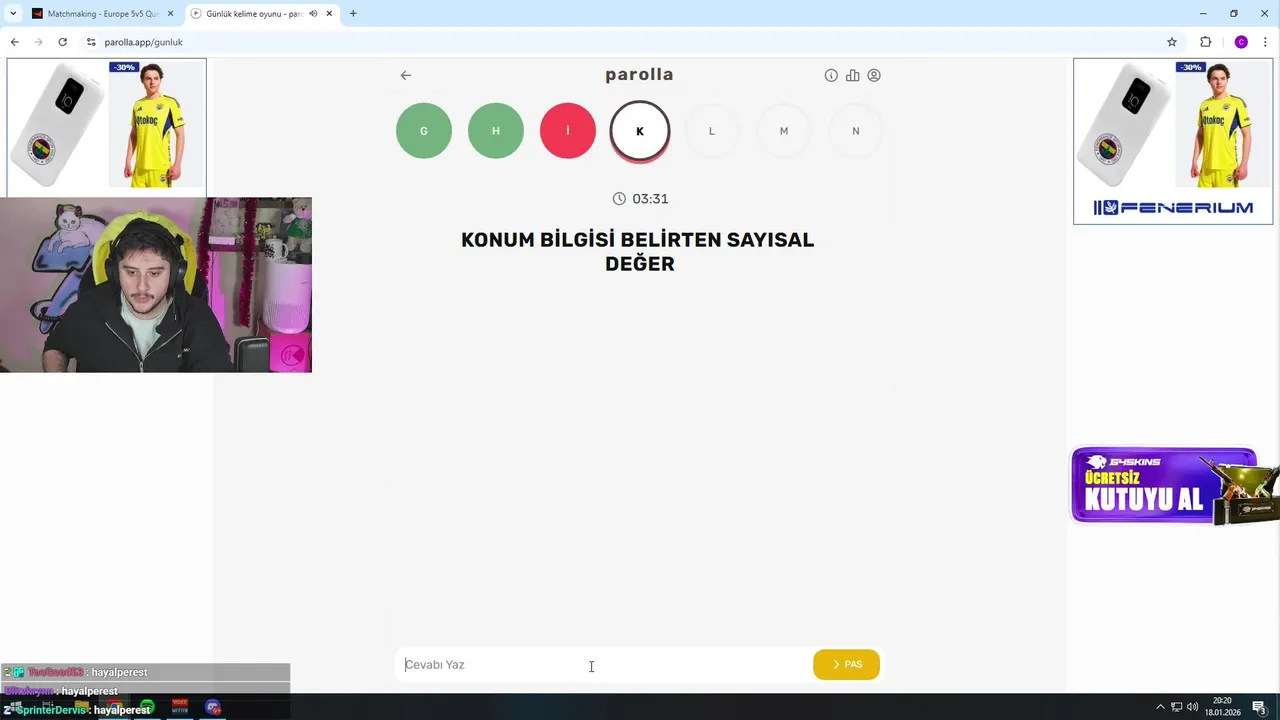Screen dimensions: 1280x720
Task: Select the letter N circle
Action: (856, 131)
